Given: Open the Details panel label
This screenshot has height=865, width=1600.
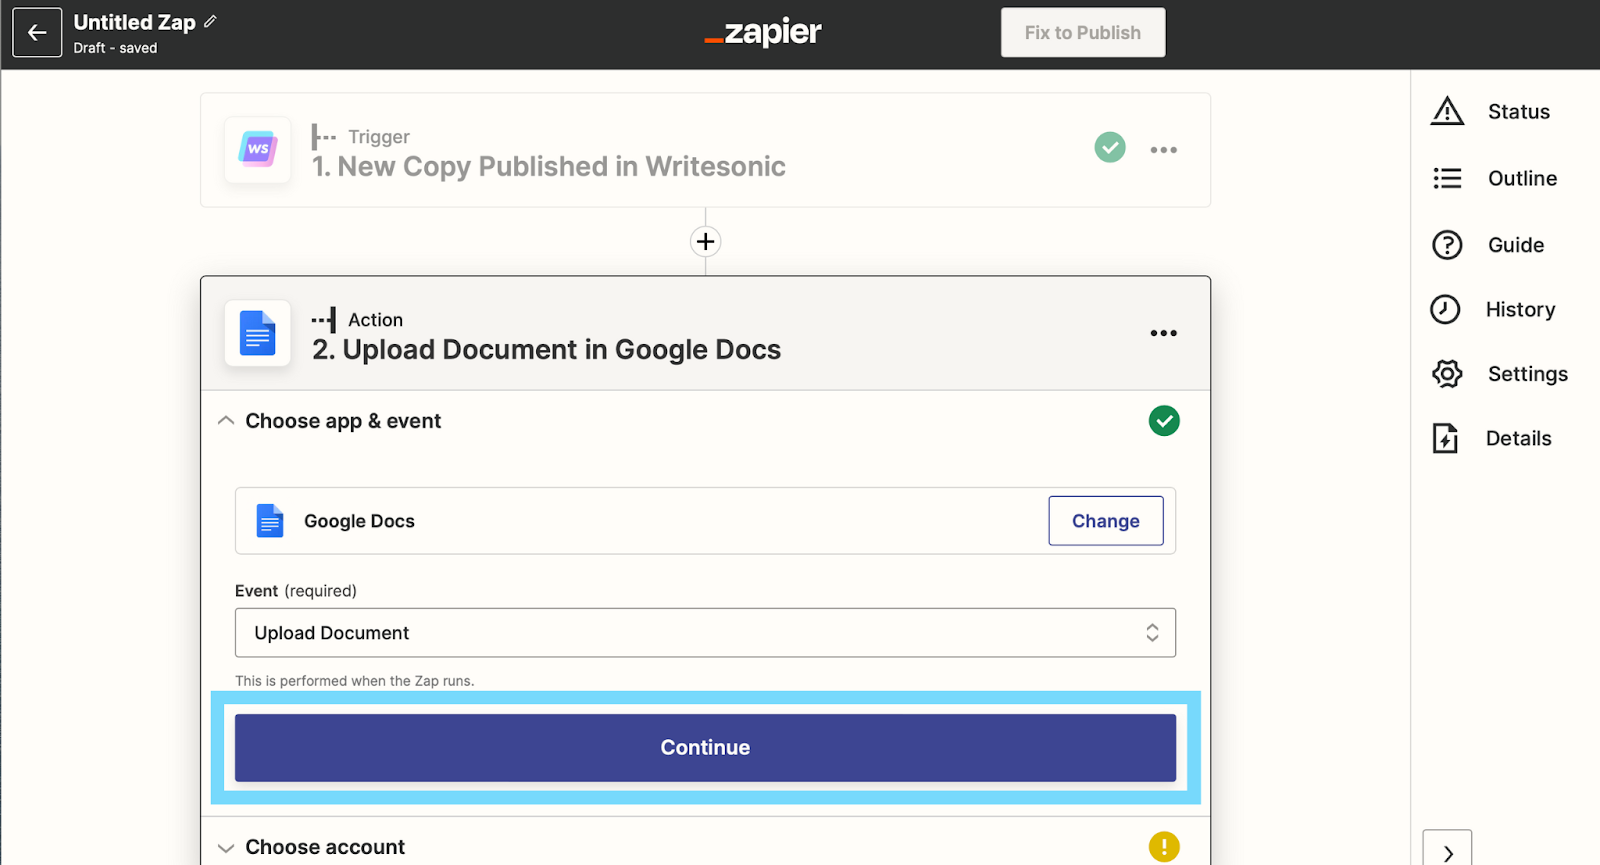Looking at the screenshot, I should [1519, 438].
